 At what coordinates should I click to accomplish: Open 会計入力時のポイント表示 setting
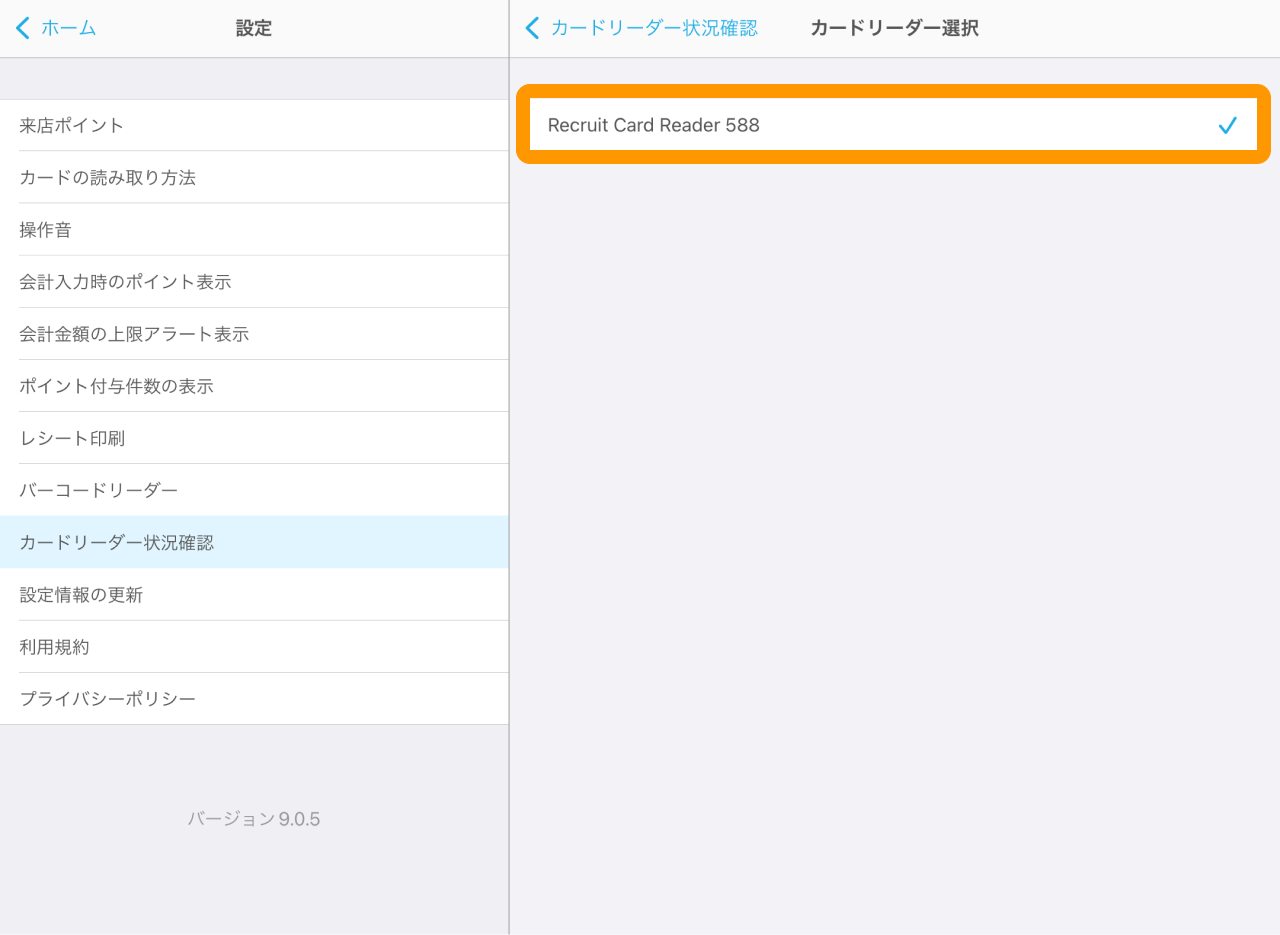coord(254,281)
